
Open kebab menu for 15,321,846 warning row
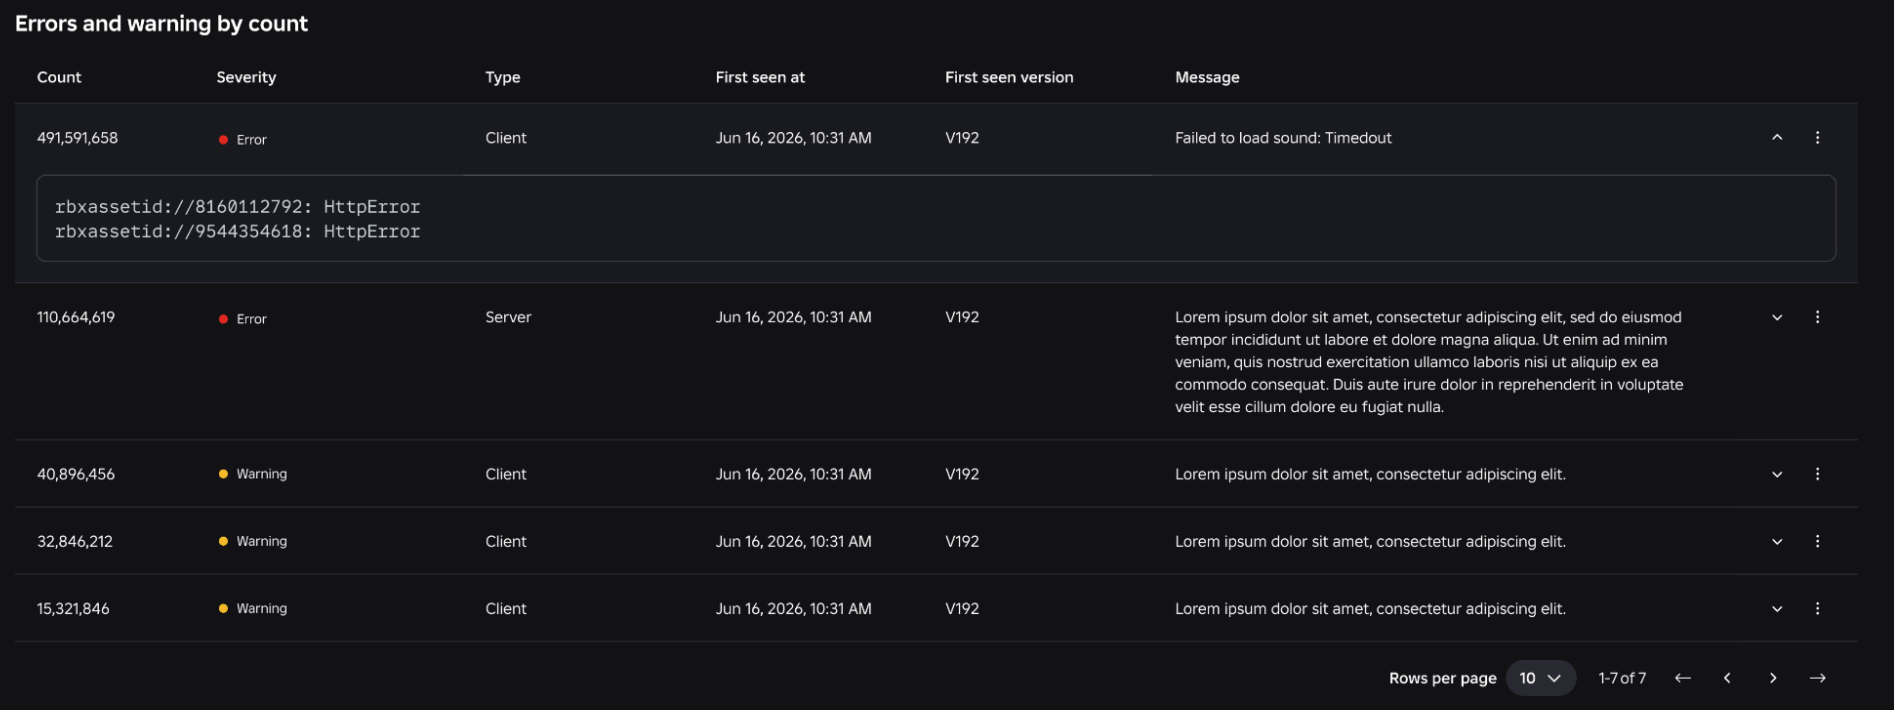click(x=1817, y=608)
